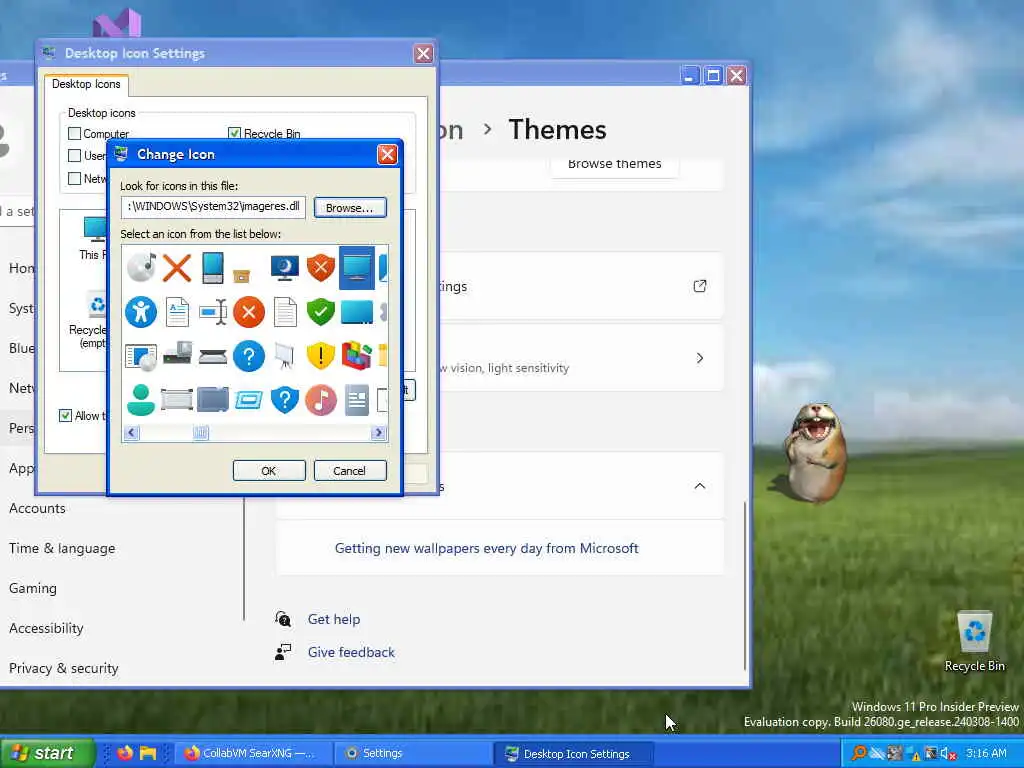Select the red shield with X icon
Screen dimensions: 1024x768
(x=321, y=268)
